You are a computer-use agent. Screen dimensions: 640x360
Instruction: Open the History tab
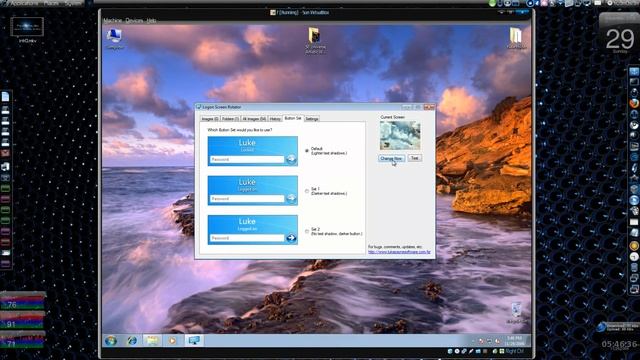(275, 119)
